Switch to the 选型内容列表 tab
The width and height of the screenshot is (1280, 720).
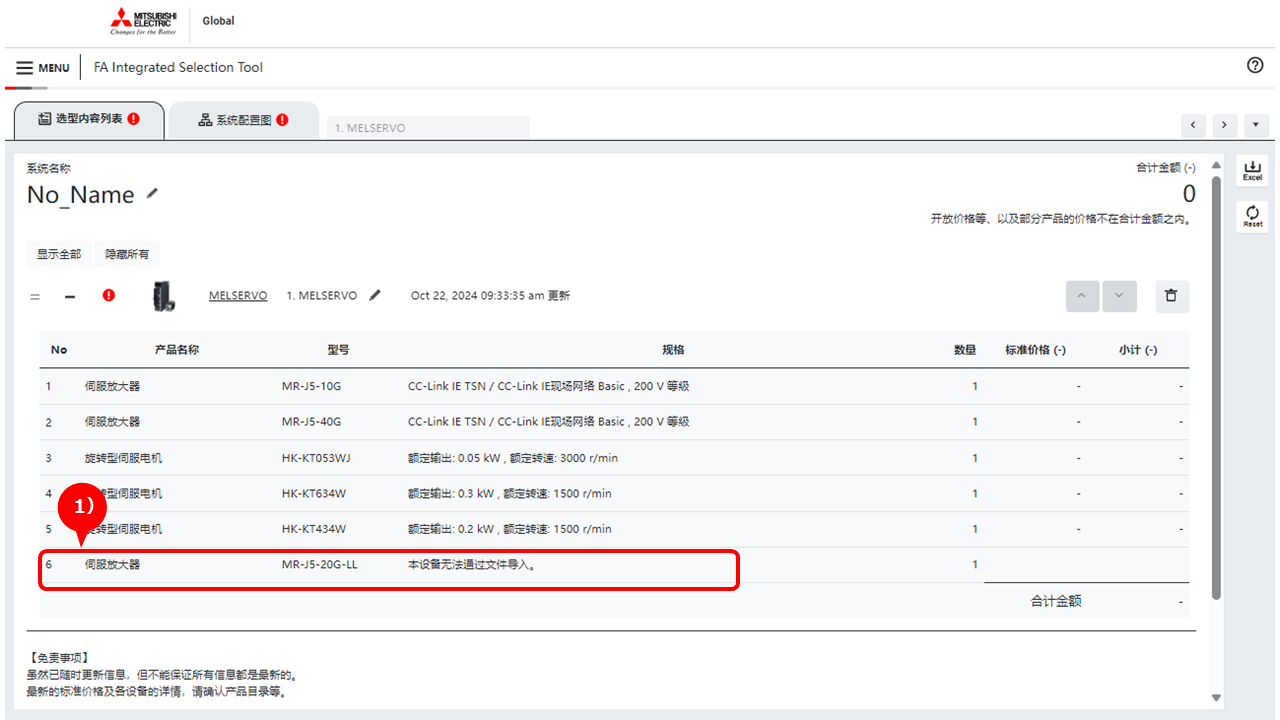tap(88, 119)
